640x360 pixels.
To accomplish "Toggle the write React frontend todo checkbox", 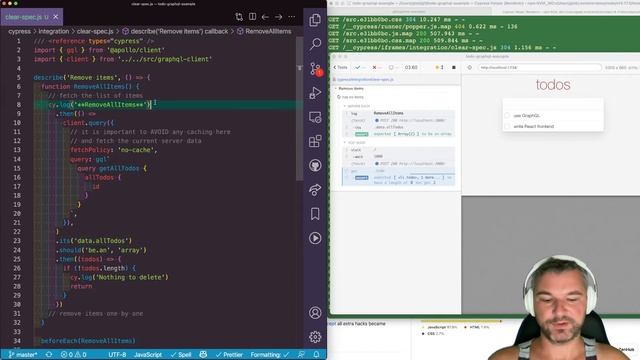I will 507,127.
